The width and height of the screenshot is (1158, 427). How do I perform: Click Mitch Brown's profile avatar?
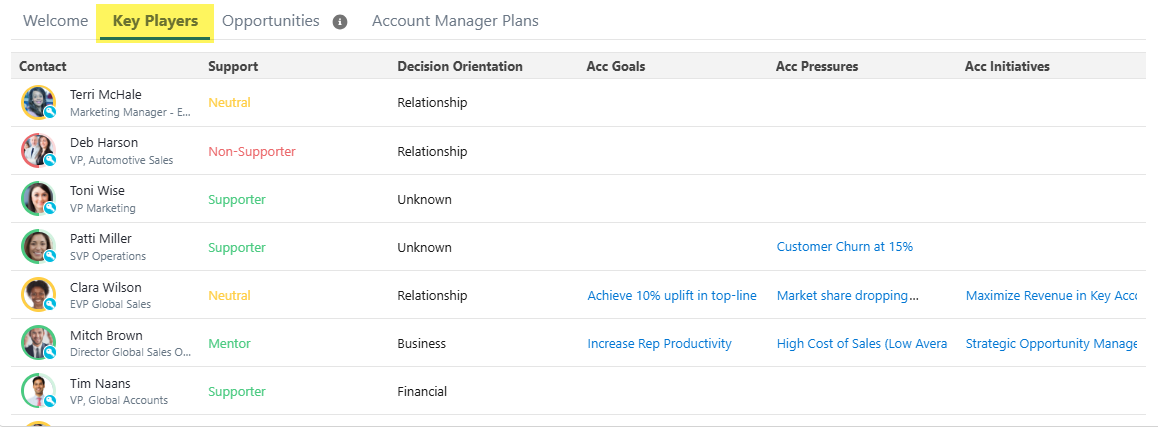[x=38, y=343]
